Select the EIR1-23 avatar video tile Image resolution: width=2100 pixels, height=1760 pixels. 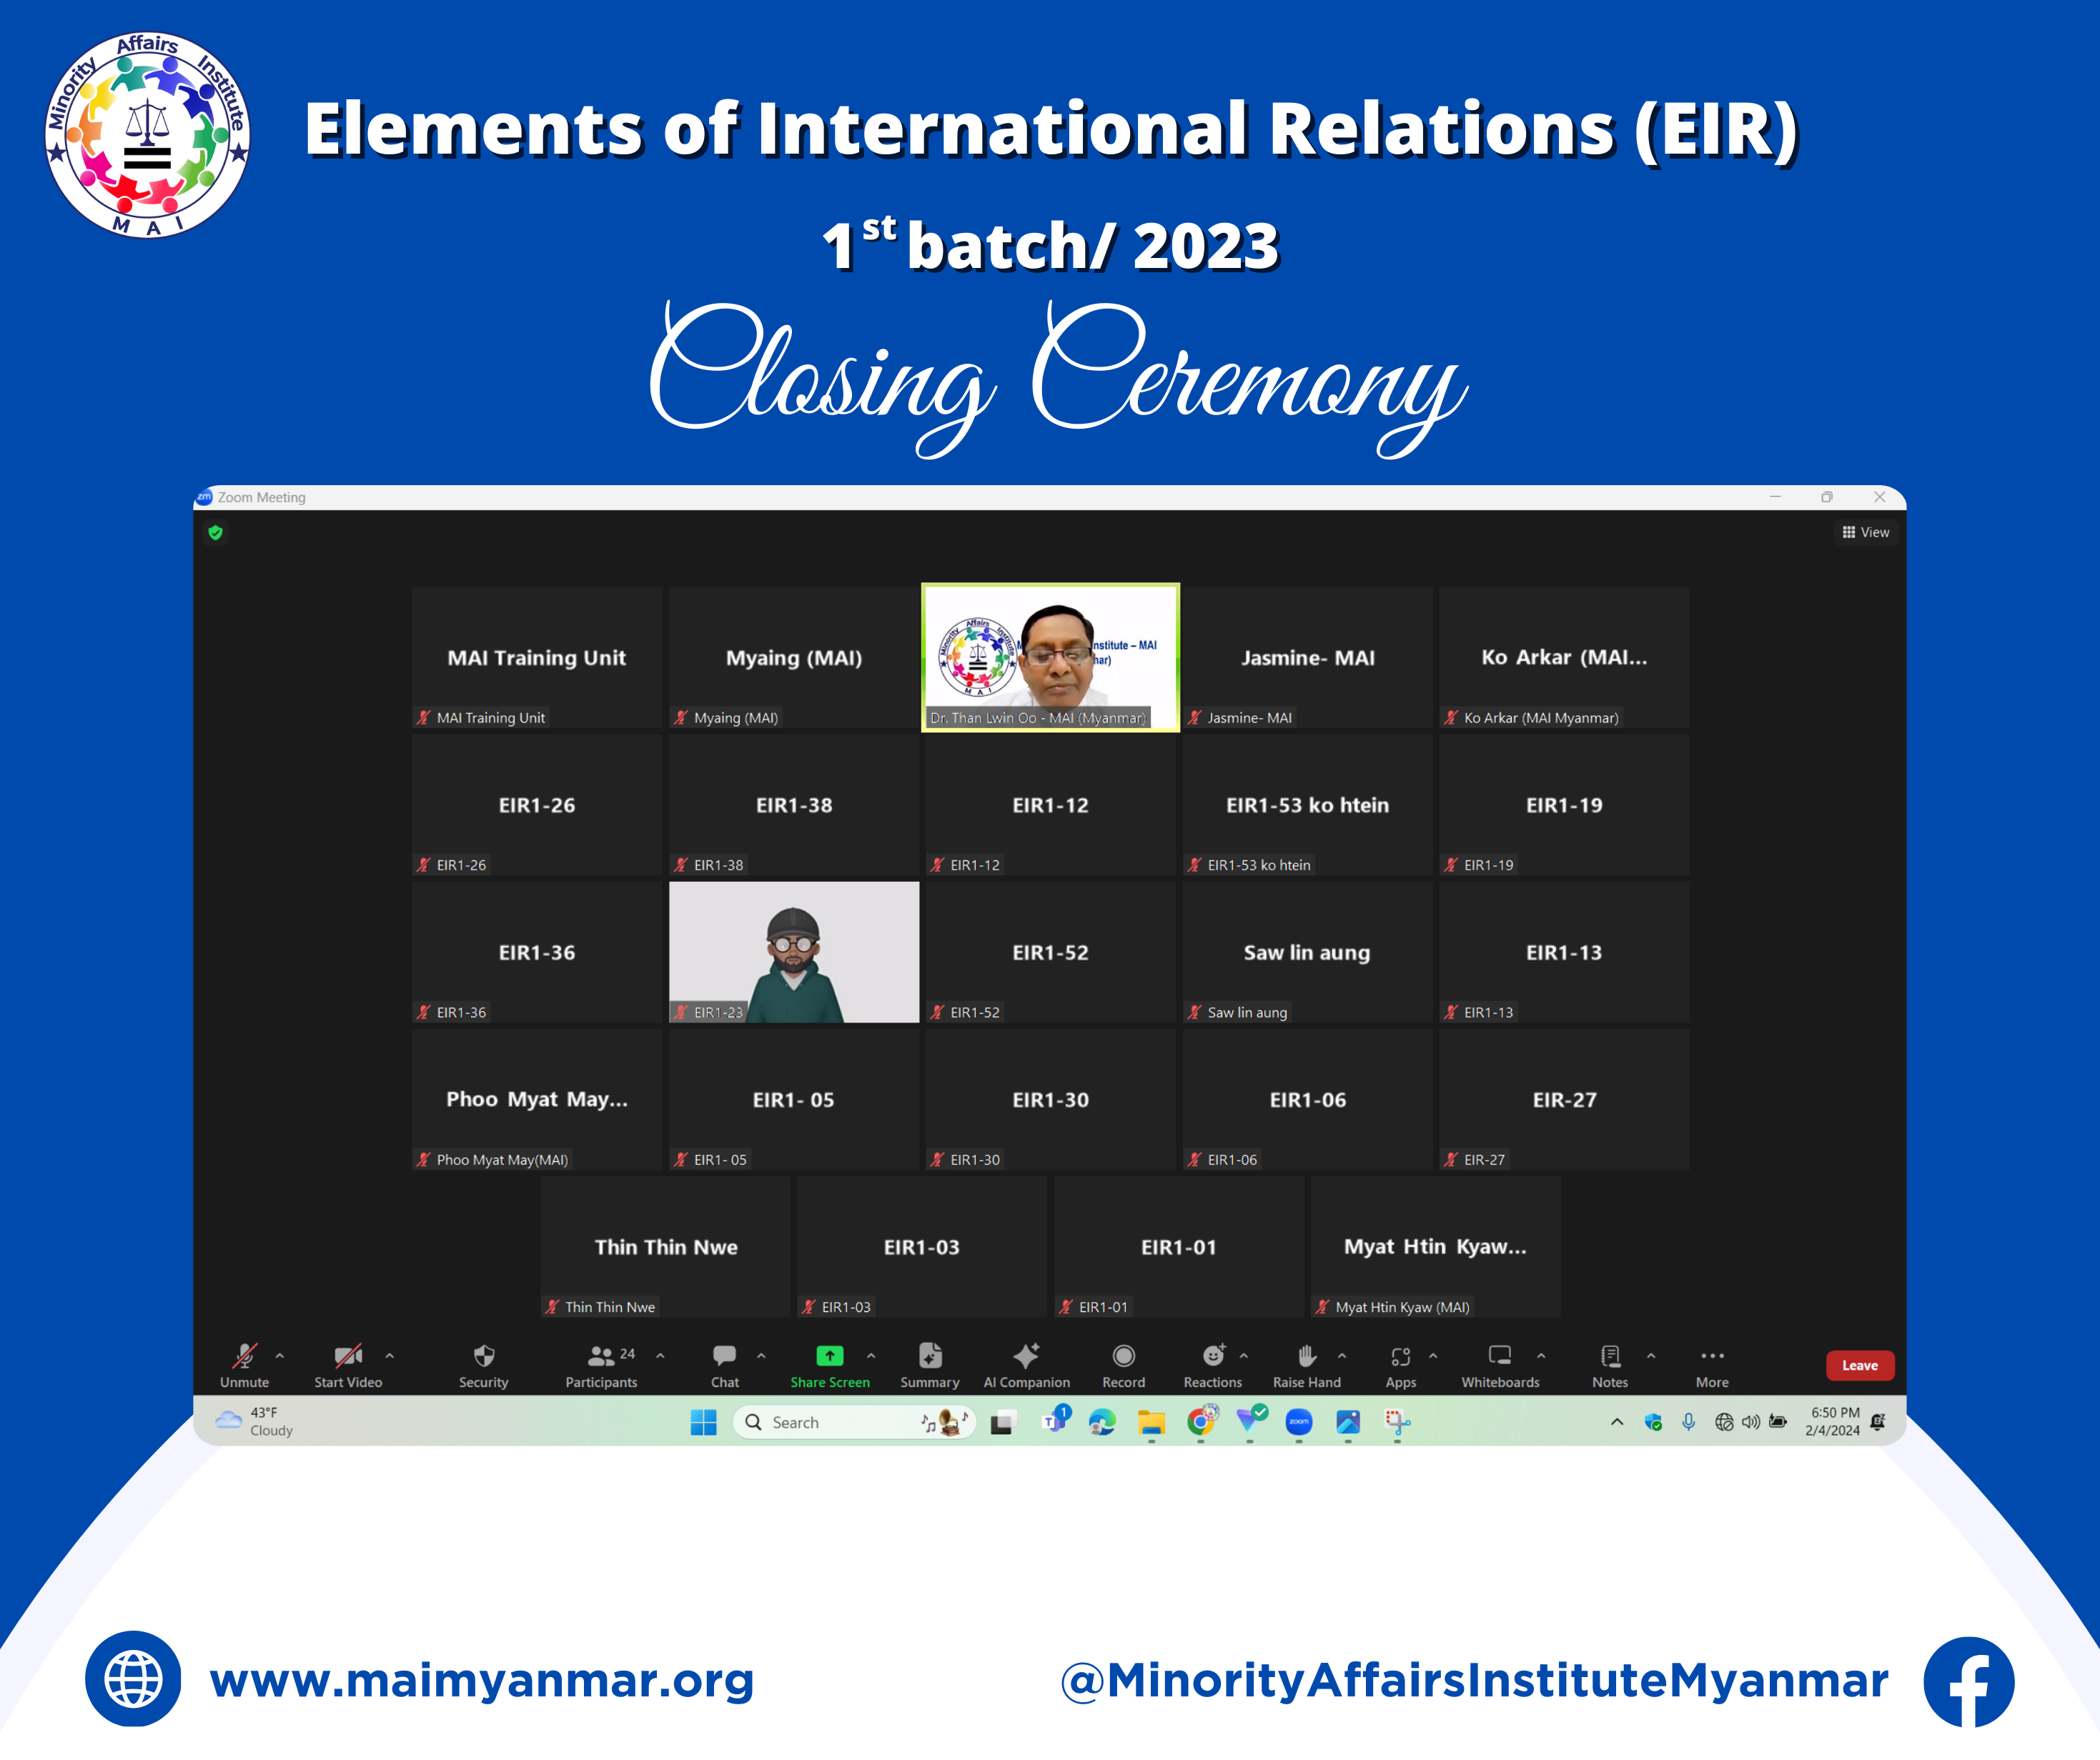pyautogui.click(x=794, y=952)
